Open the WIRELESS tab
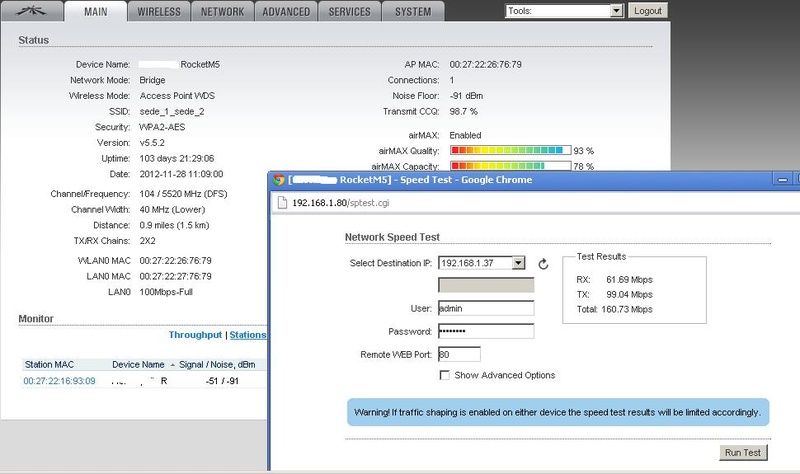Screen dimensions: 800x474 (159, 12)
